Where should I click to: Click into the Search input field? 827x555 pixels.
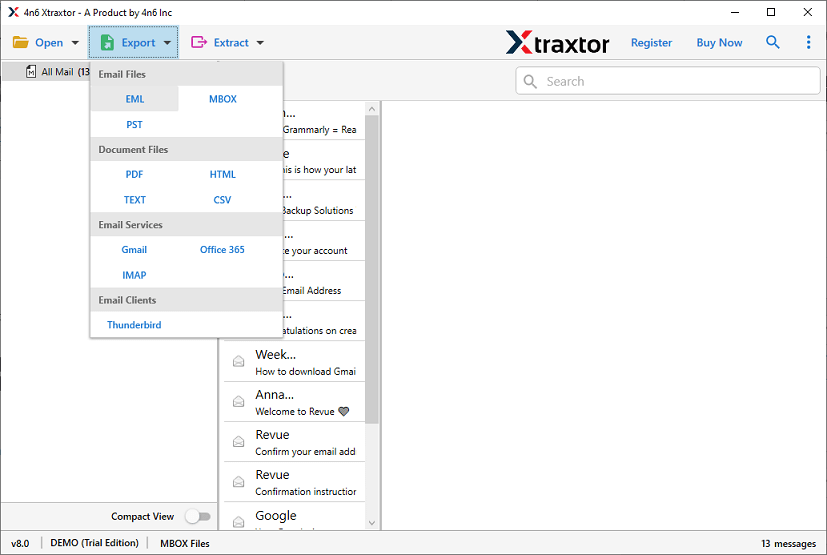(x=668, y=81)
